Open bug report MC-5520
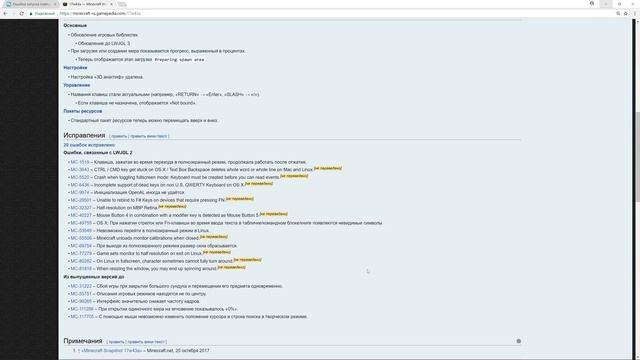The image size is (640, 360). [x=80, y=177]
